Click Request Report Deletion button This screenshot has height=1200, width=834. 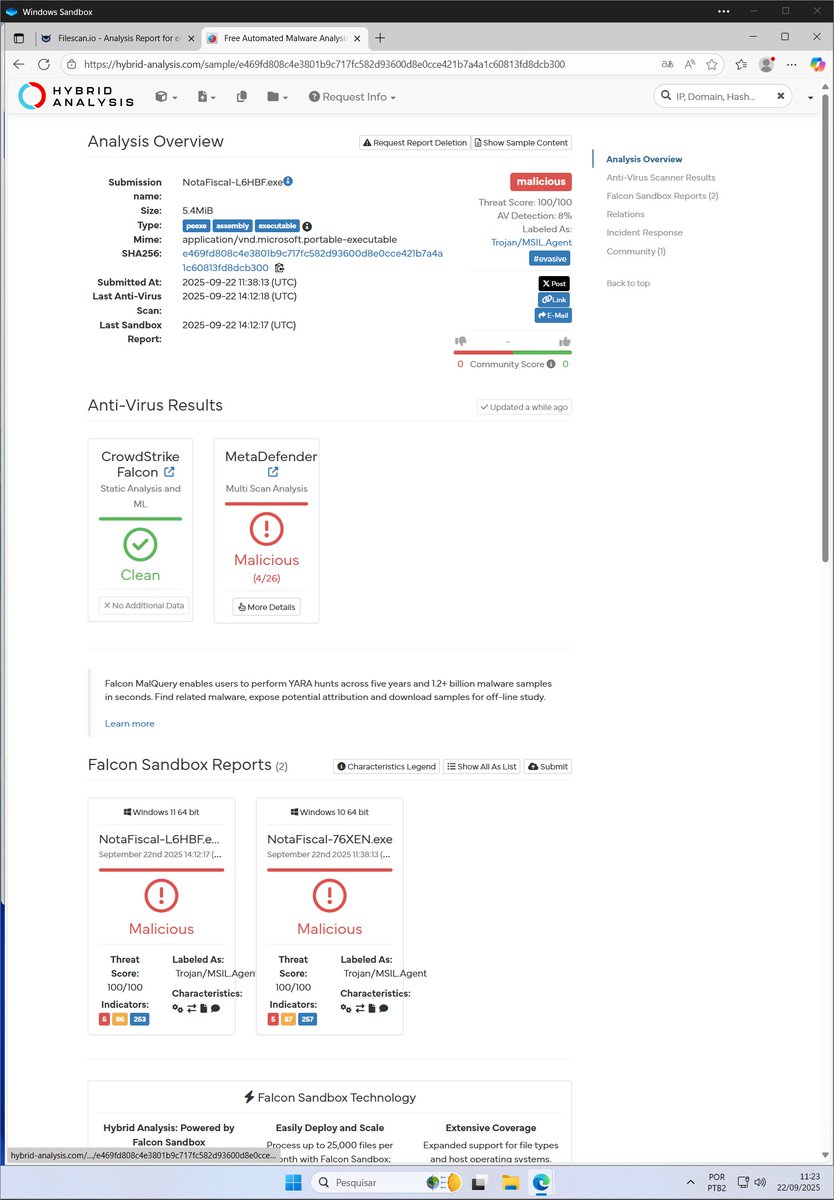pos(414,142)
